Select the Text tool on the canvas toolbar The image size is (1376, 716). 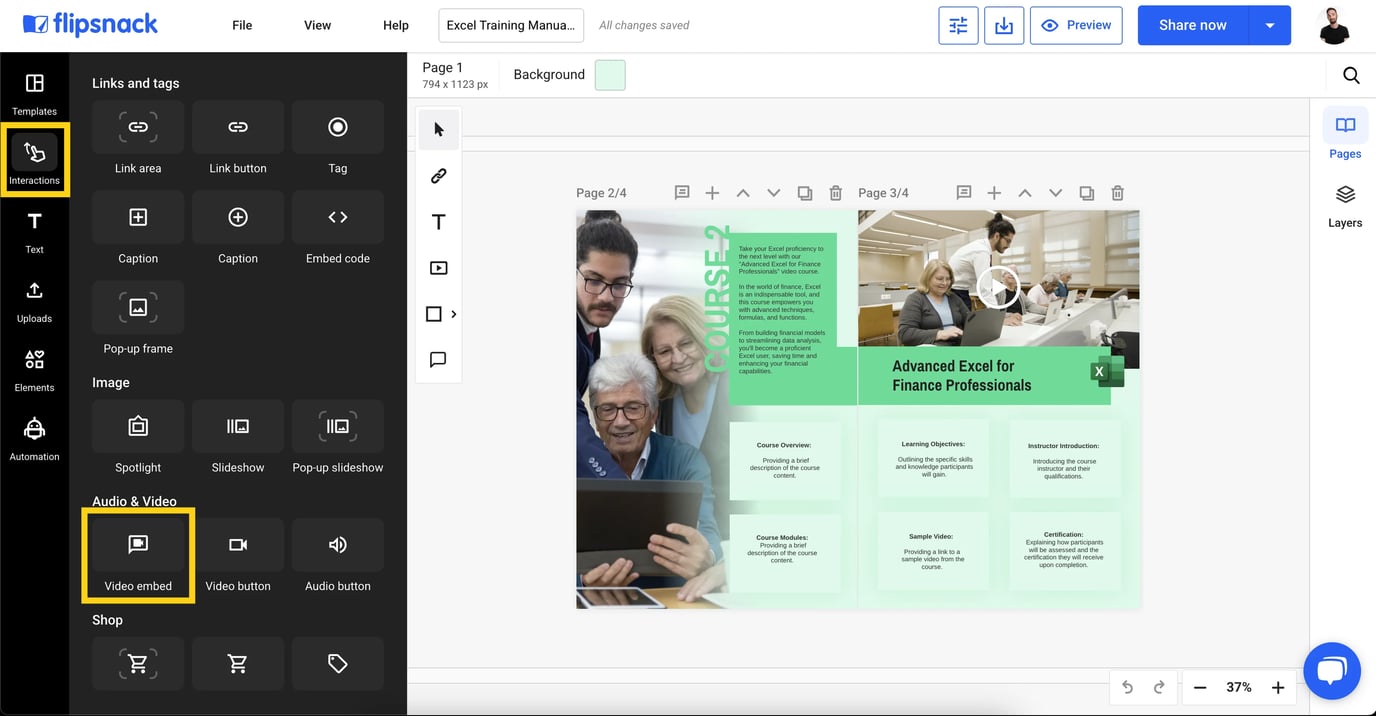[x=438, y=221]
